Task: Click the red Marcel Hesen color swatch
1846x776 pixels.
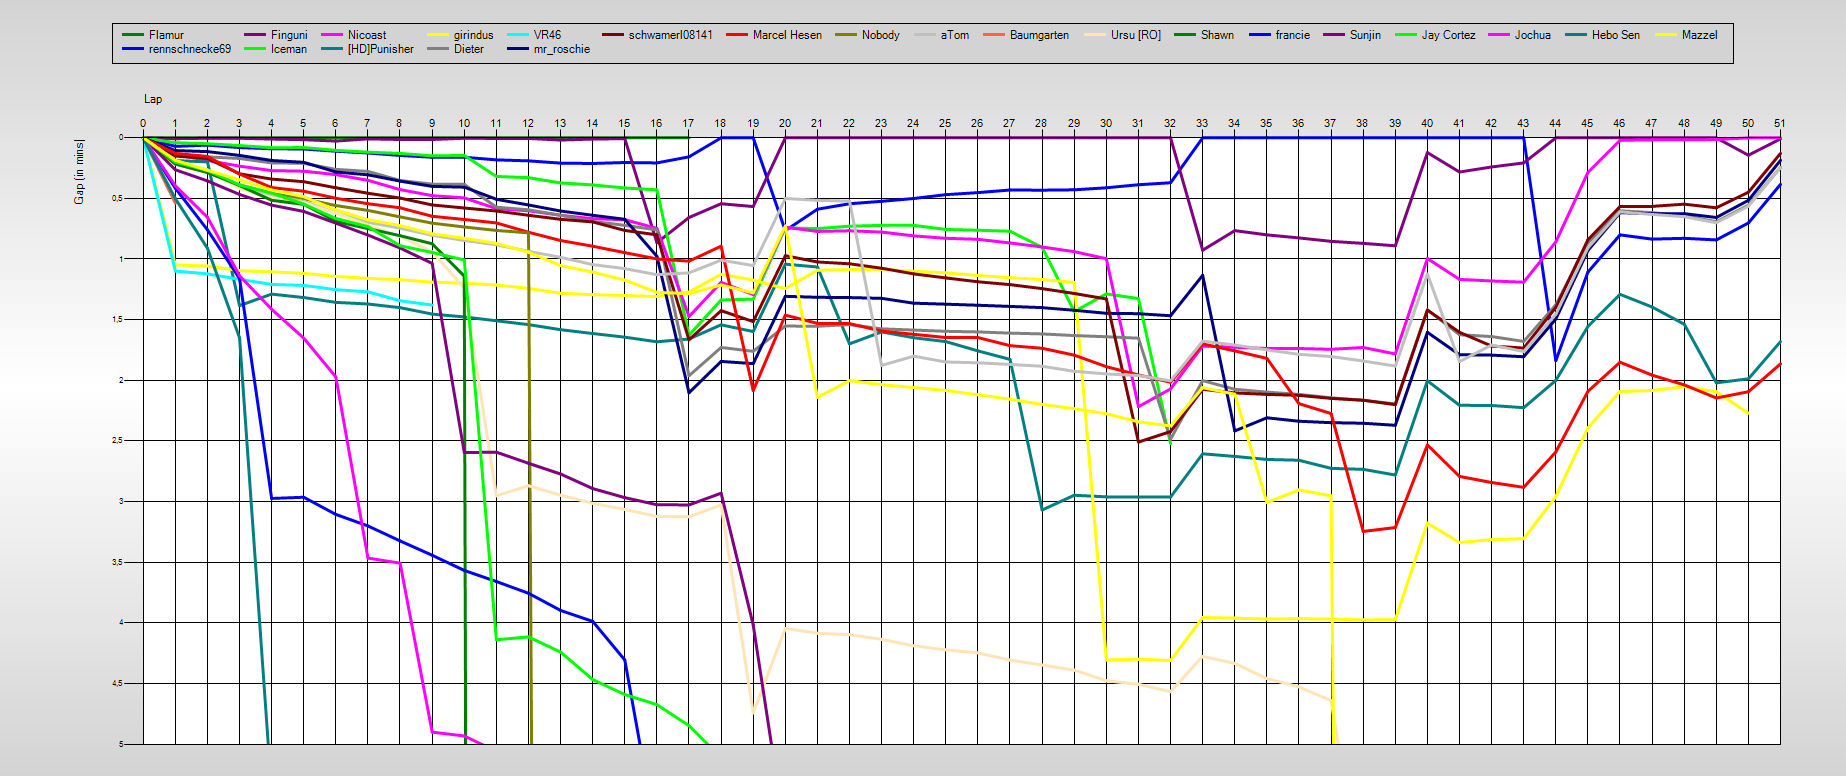Action: 736,35
